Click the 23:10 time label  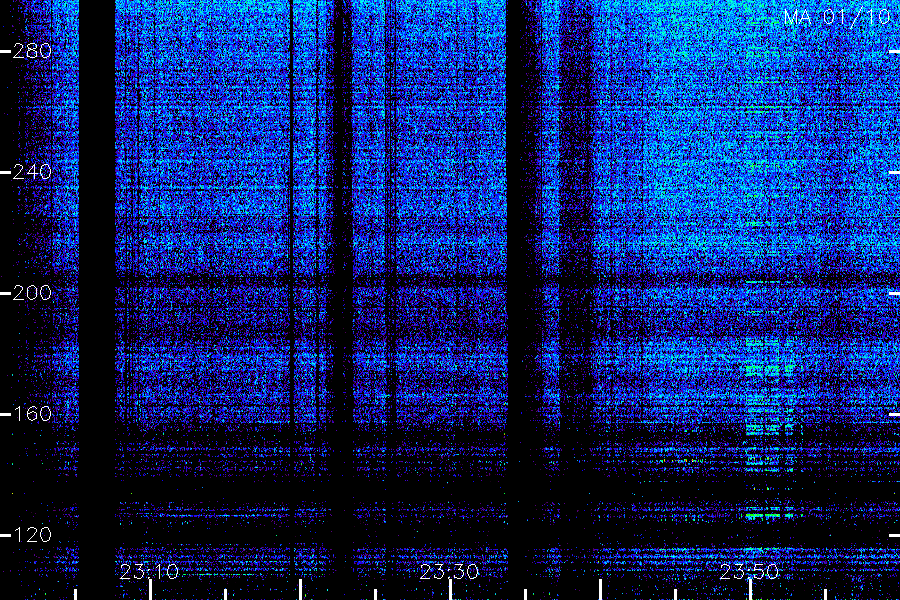[x=149, y=572]
